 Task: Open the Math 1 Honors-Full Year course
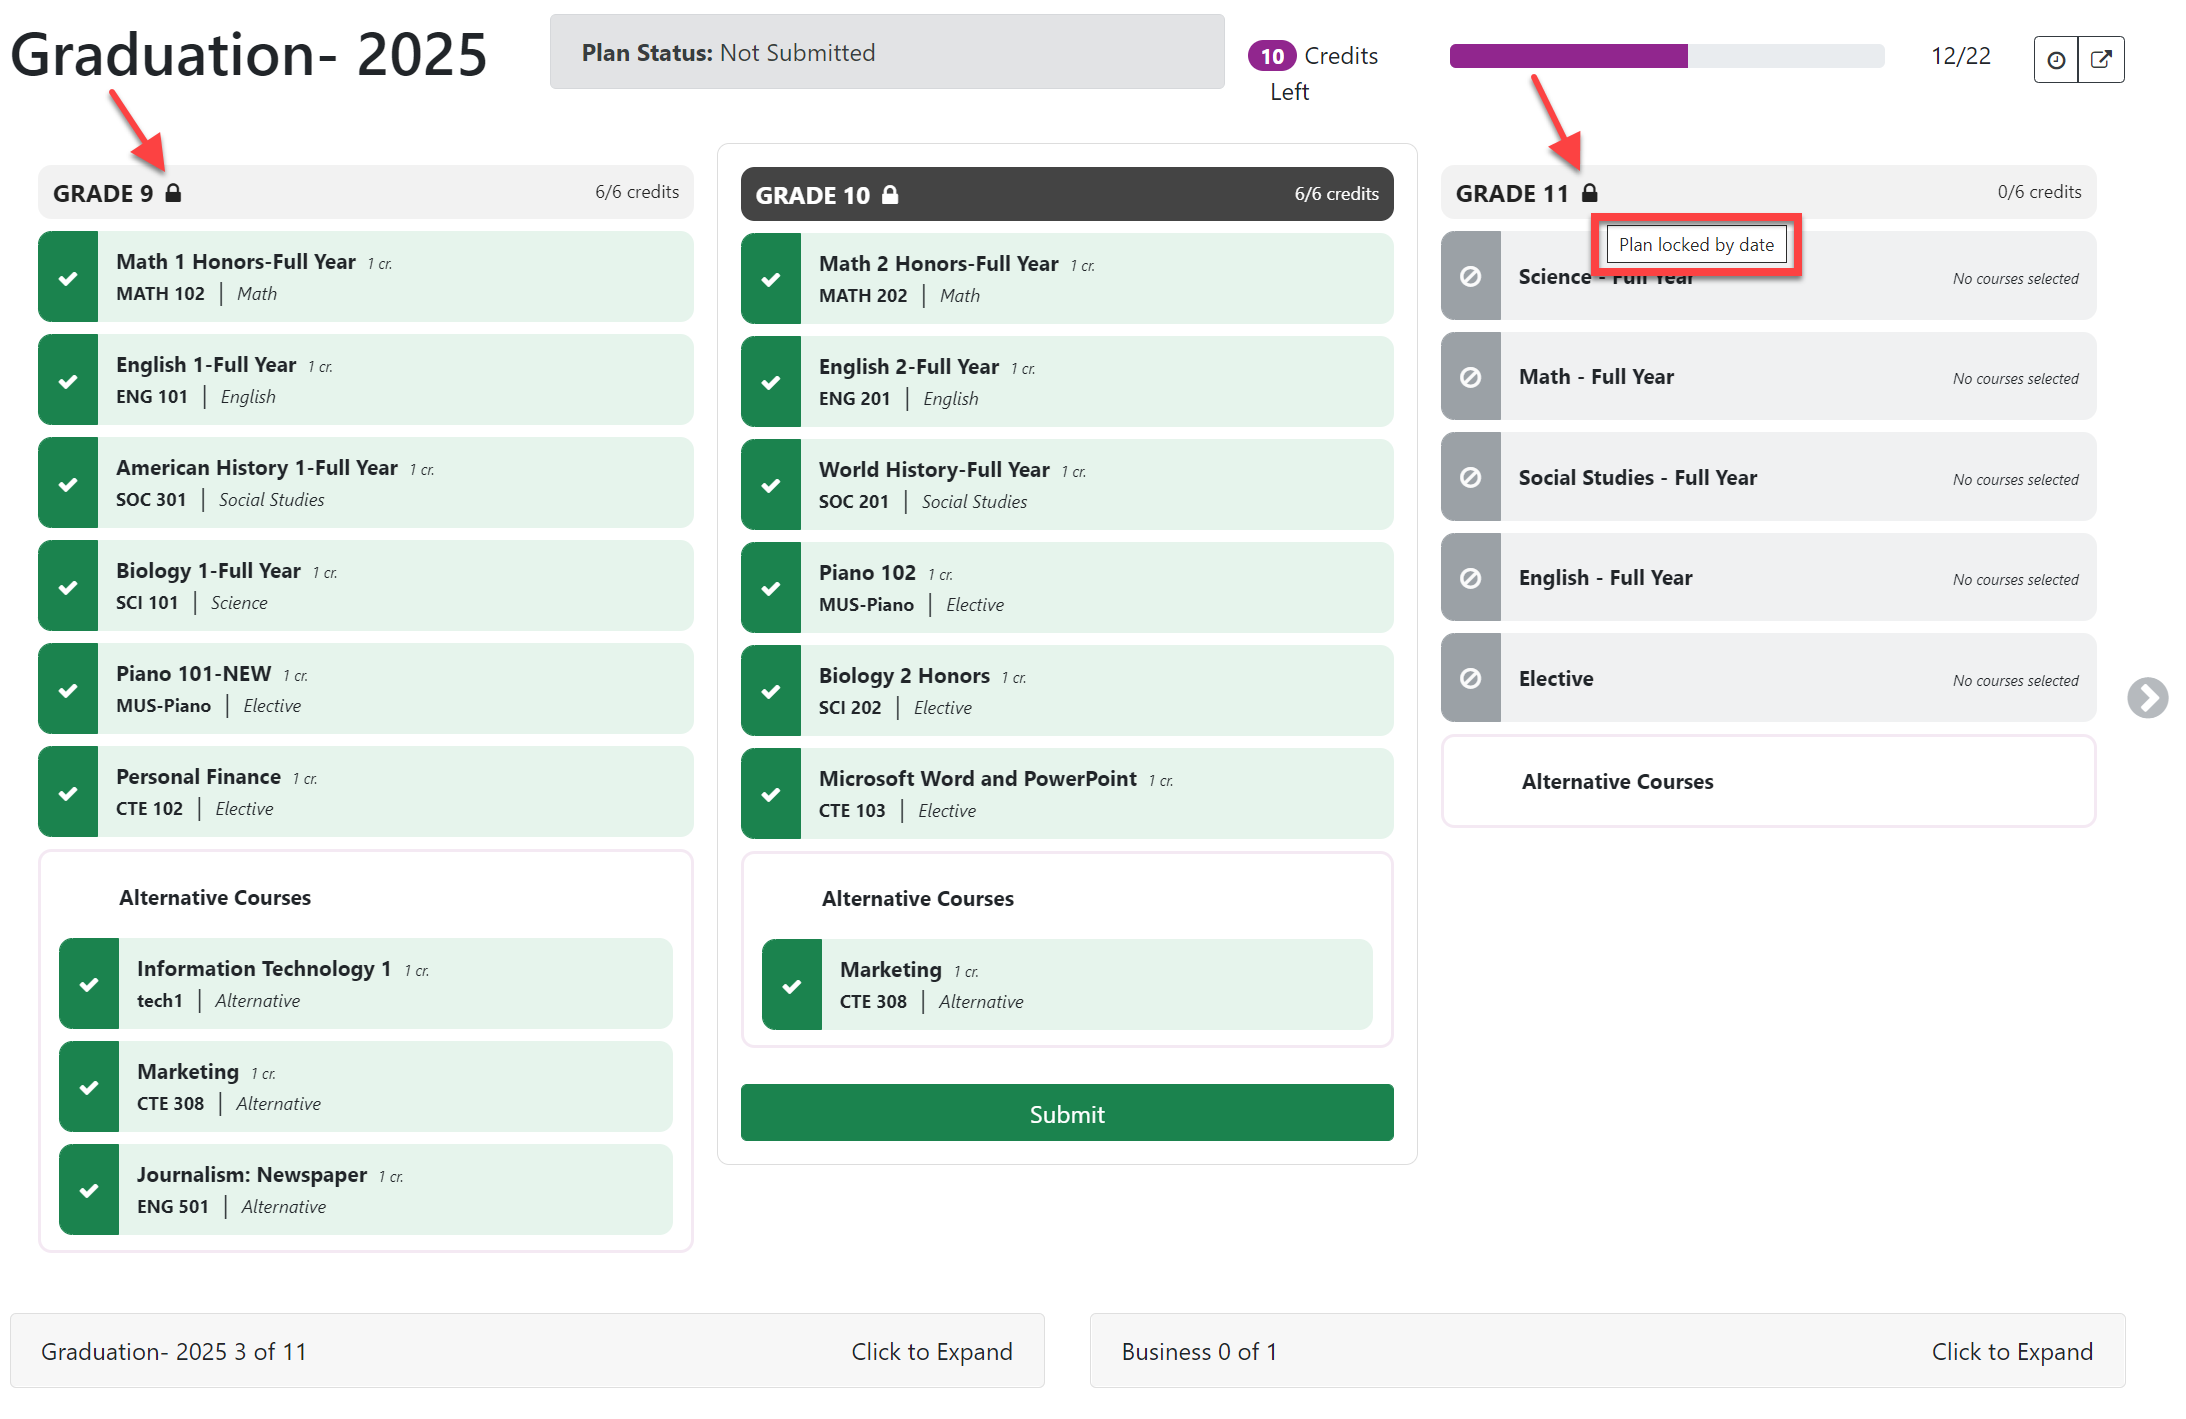[366, 277]
